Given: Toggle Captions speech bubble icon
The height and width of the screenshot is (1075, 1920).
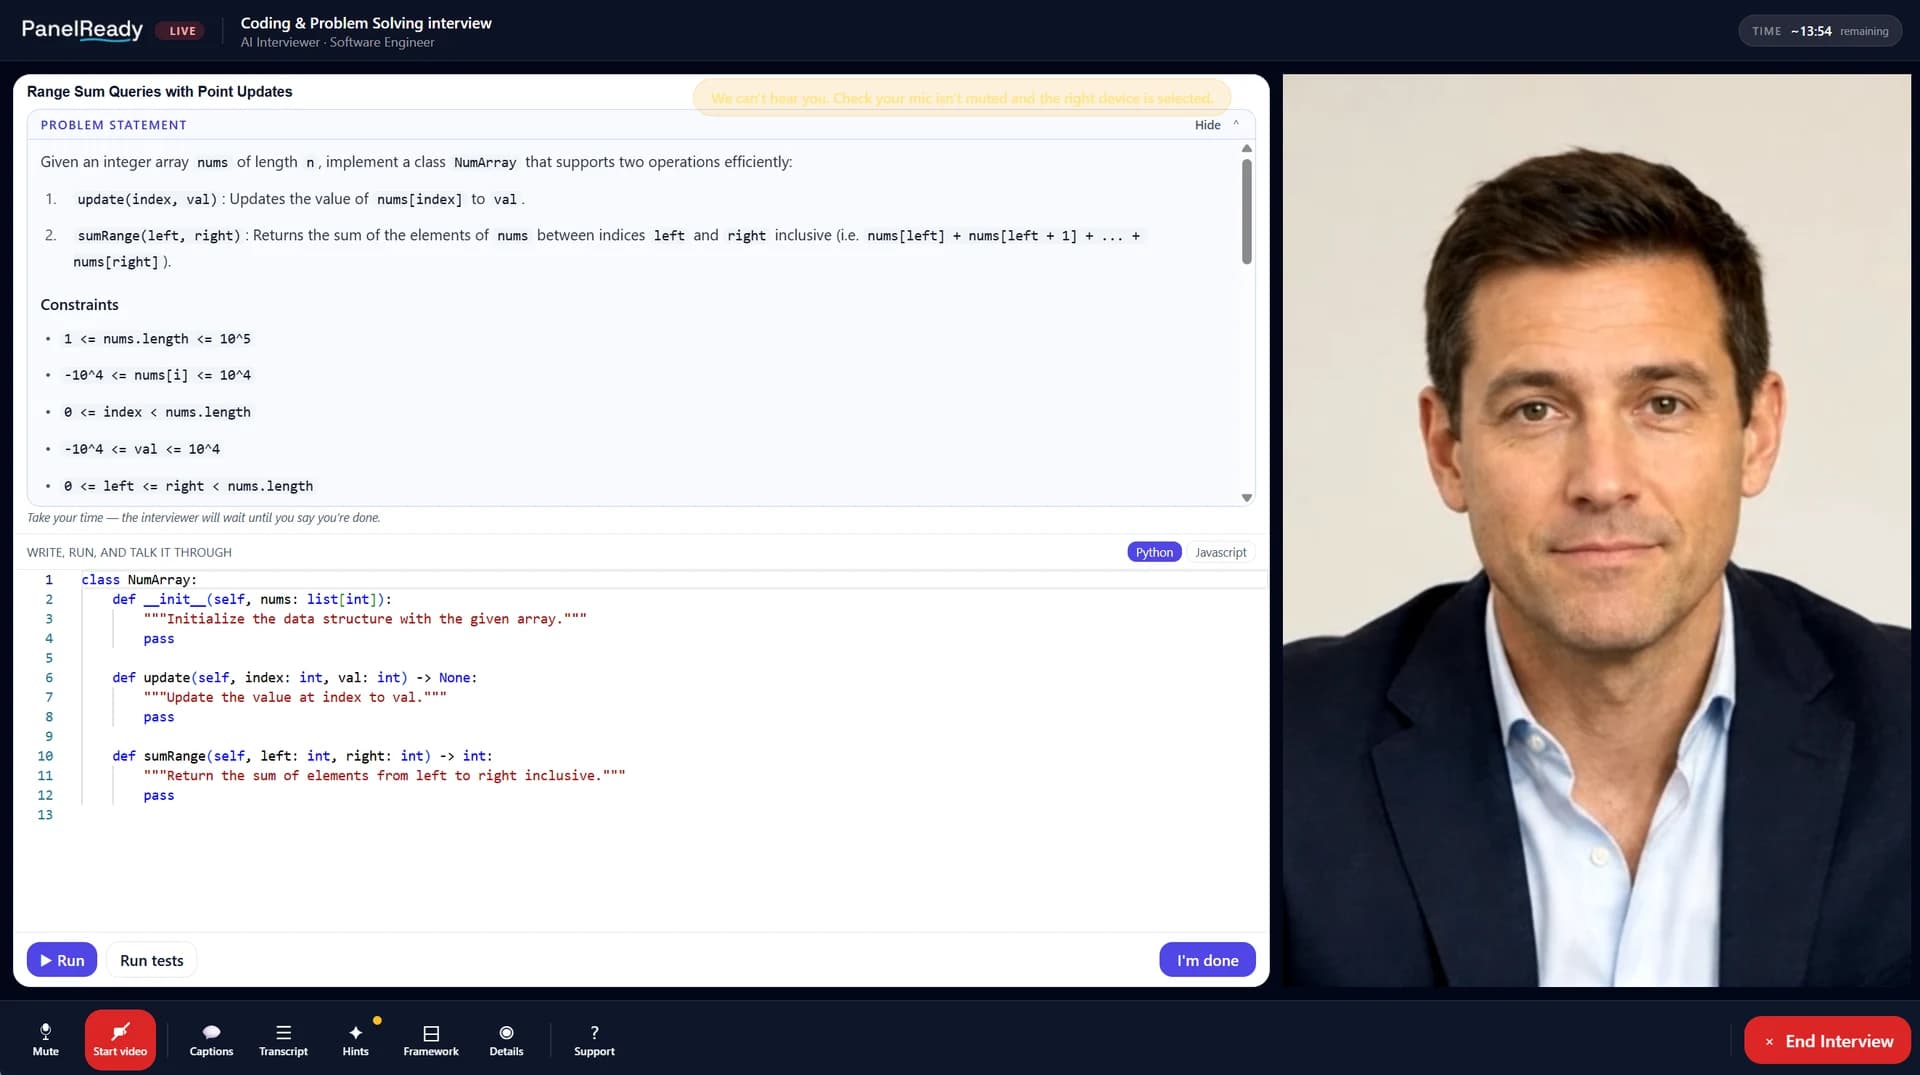Looking at the screenshot, I should [211, 1040].
